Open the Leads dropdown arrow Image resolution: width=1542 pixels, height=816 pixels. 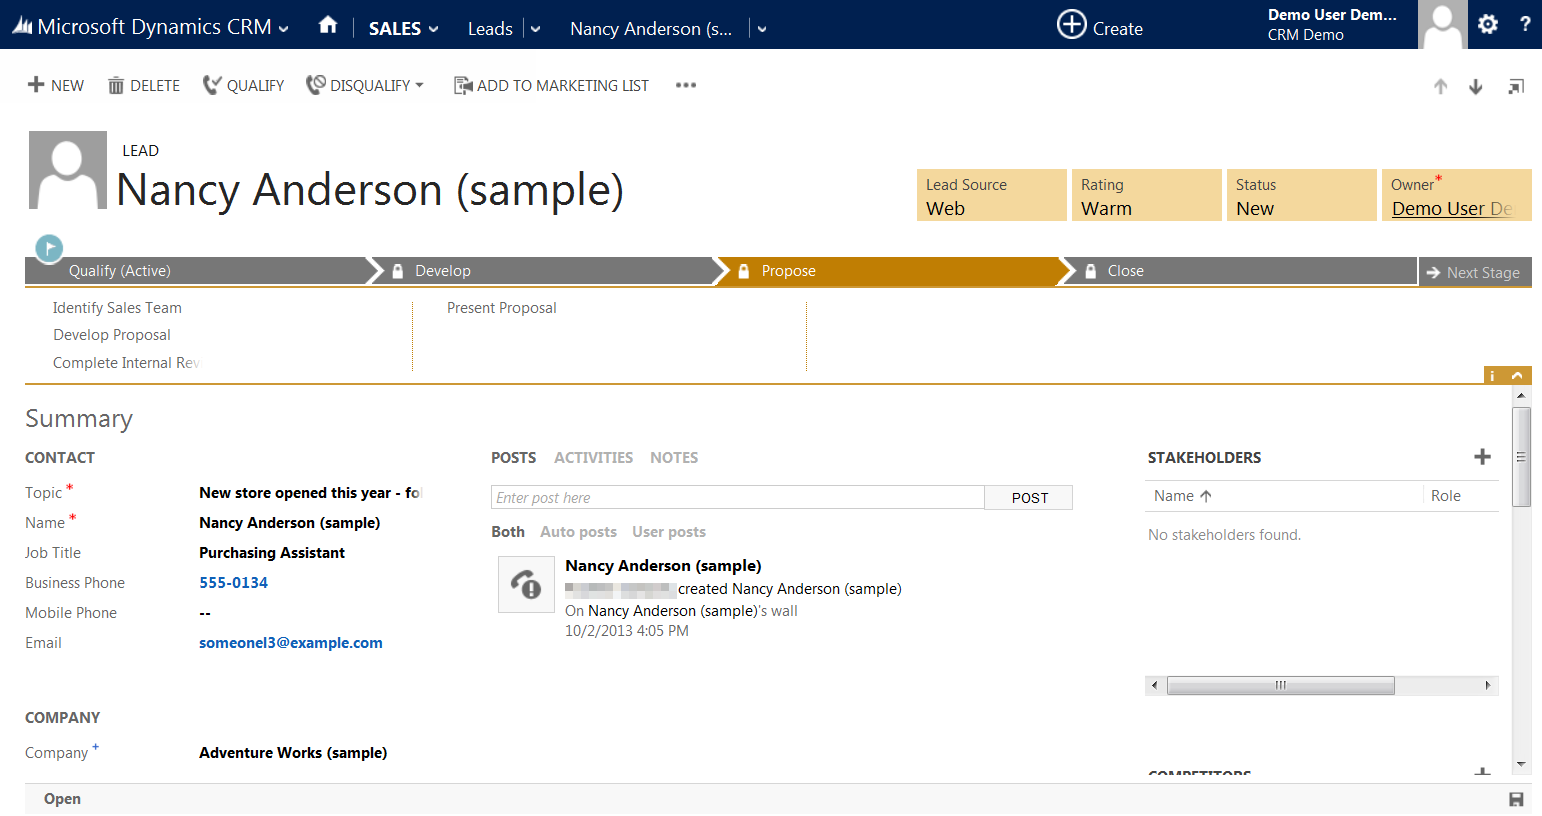[x=535, y=29]
